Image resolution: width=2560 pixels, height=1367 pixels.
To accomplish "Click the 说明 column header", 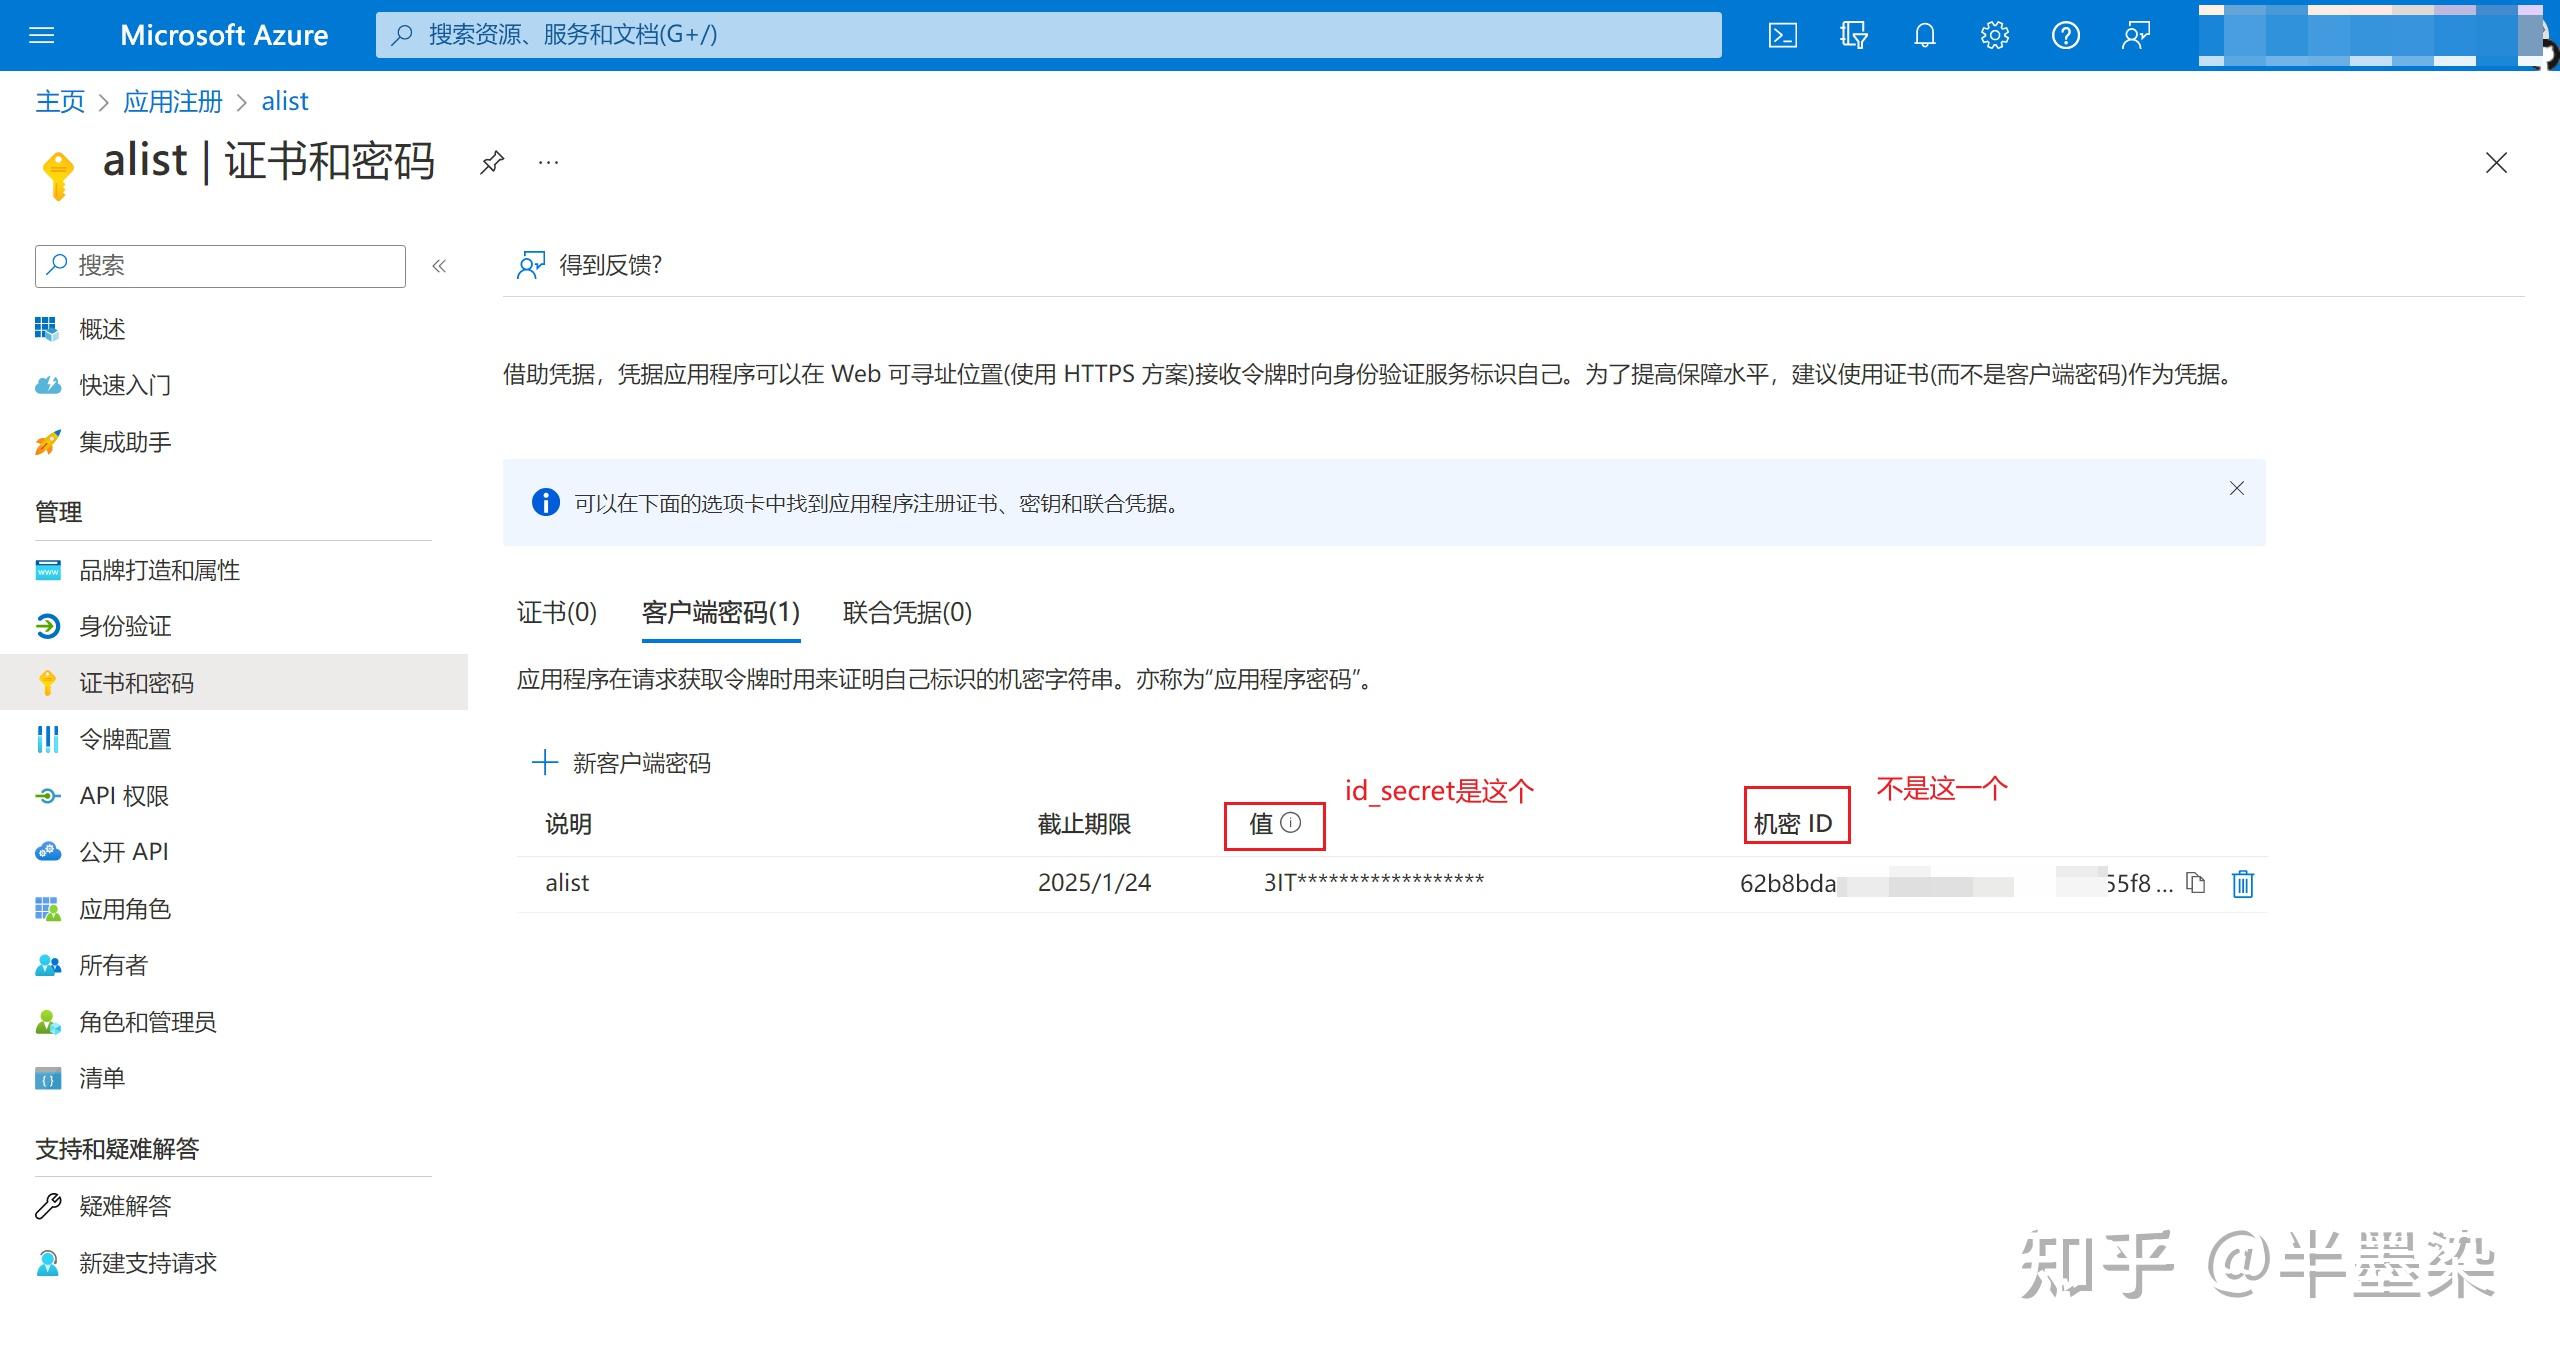I will (568, 824).
